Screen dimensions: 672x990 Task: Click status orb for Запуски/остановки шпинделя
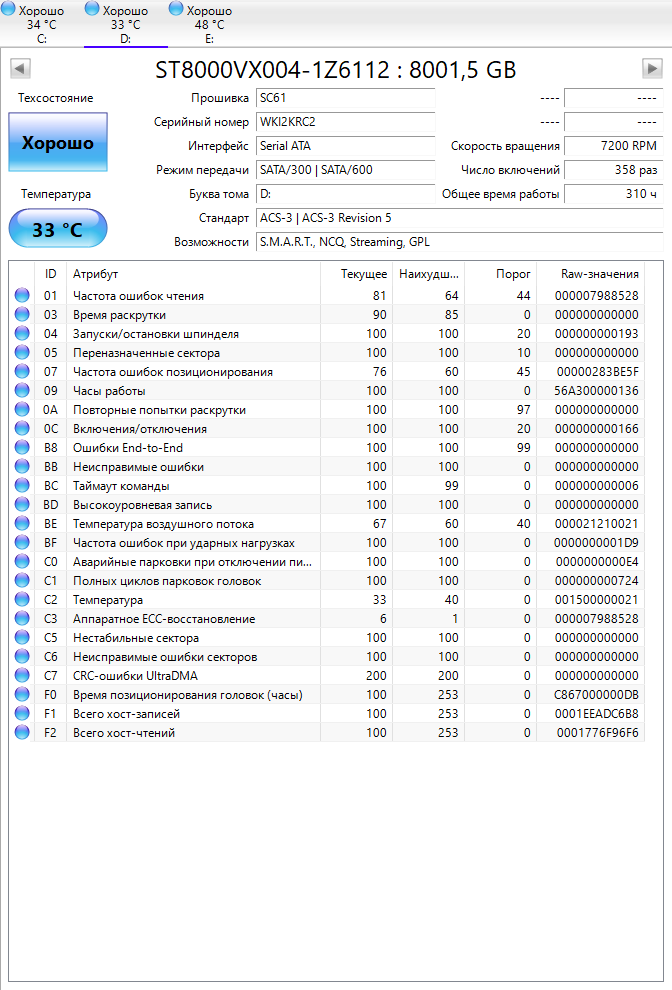[x=22, y=333]
